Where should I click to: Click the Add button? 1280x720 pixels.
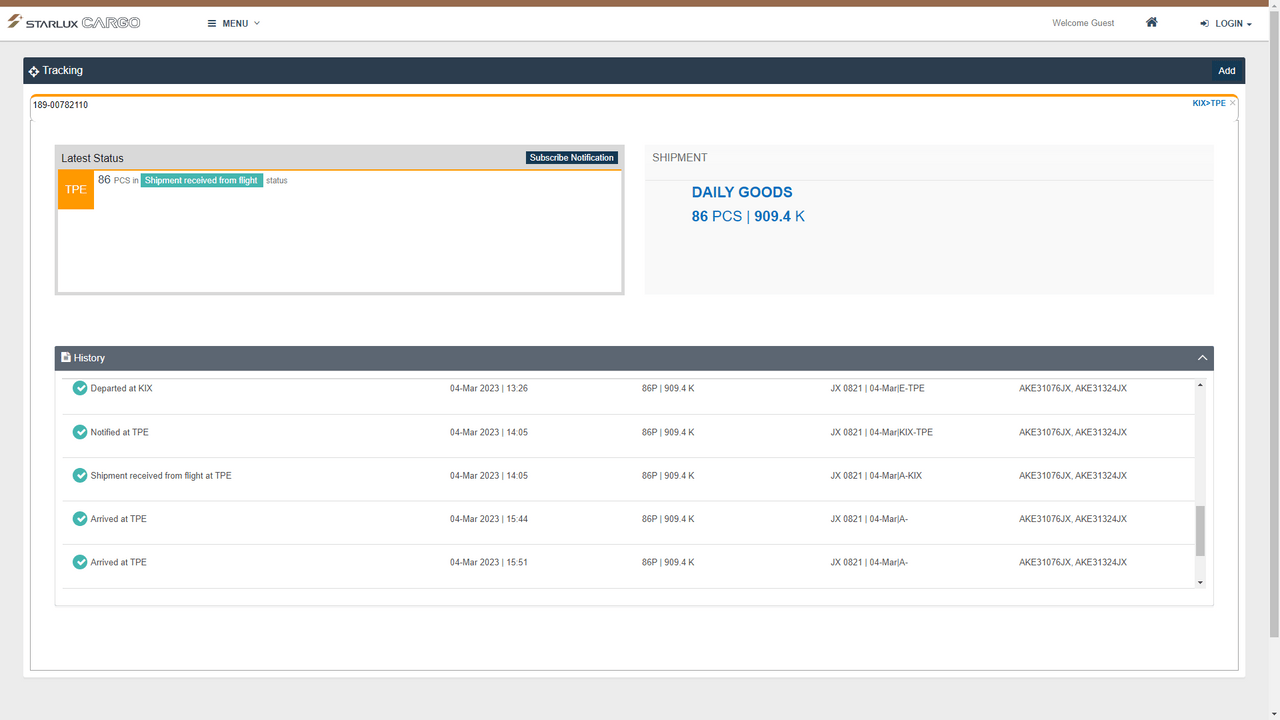1226,71
